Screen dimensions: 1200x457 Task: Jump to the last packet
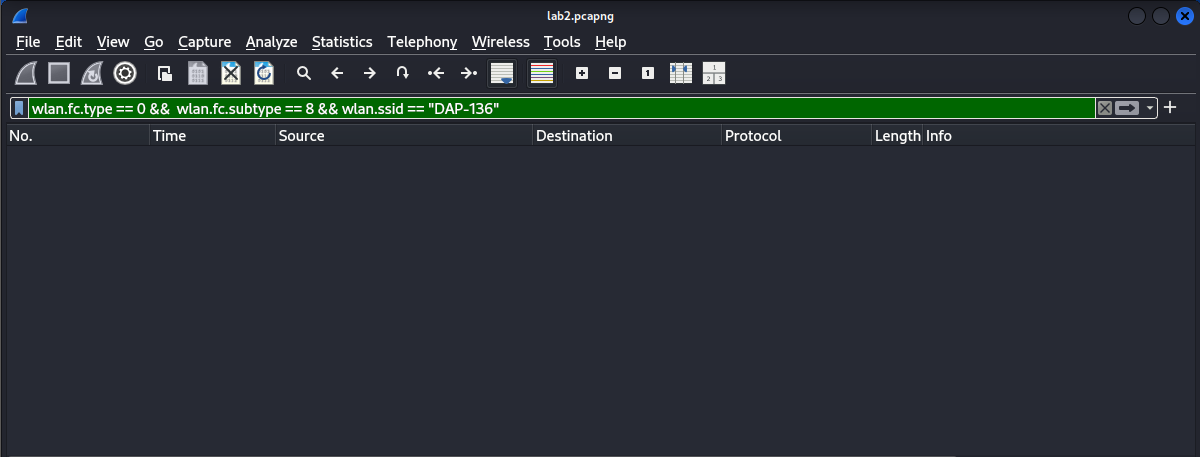point(469,73)
